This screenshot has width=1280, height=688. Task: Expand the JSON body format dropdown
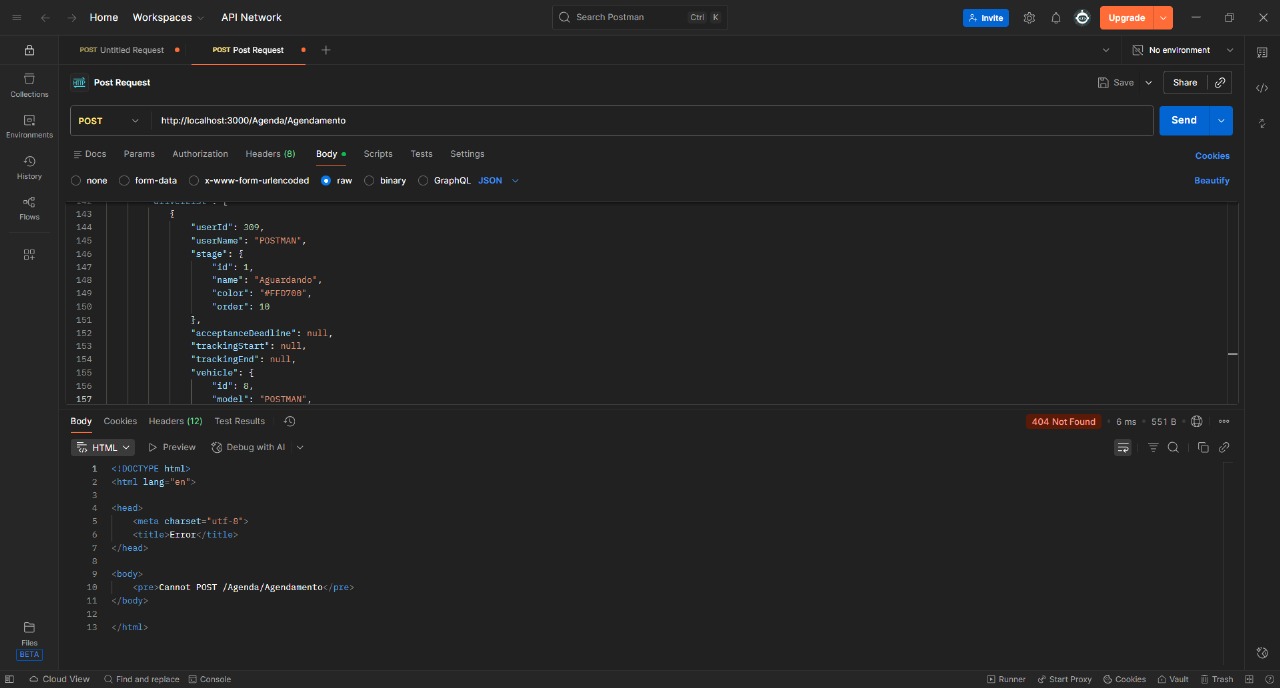pos(499,181)
